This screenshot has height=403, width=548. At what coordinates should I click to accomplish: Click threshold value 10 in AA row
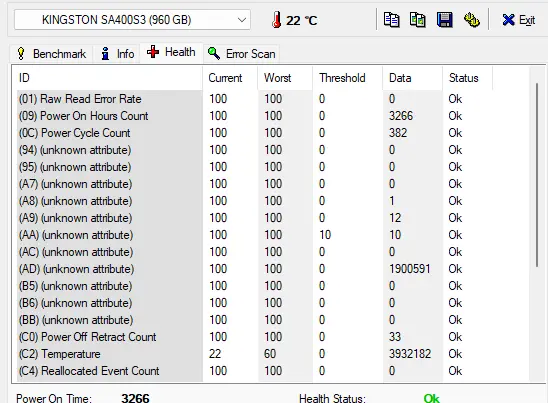point(325,235)
